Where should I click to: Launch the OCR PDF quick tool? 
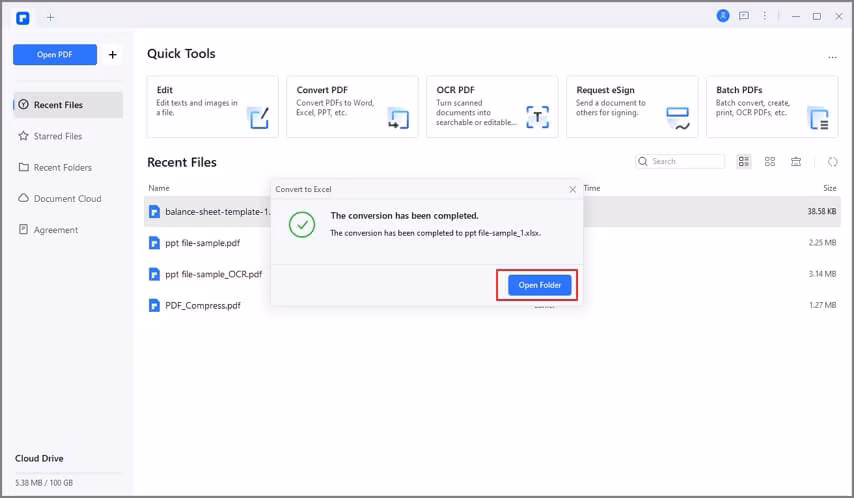(x=491, y=106)
